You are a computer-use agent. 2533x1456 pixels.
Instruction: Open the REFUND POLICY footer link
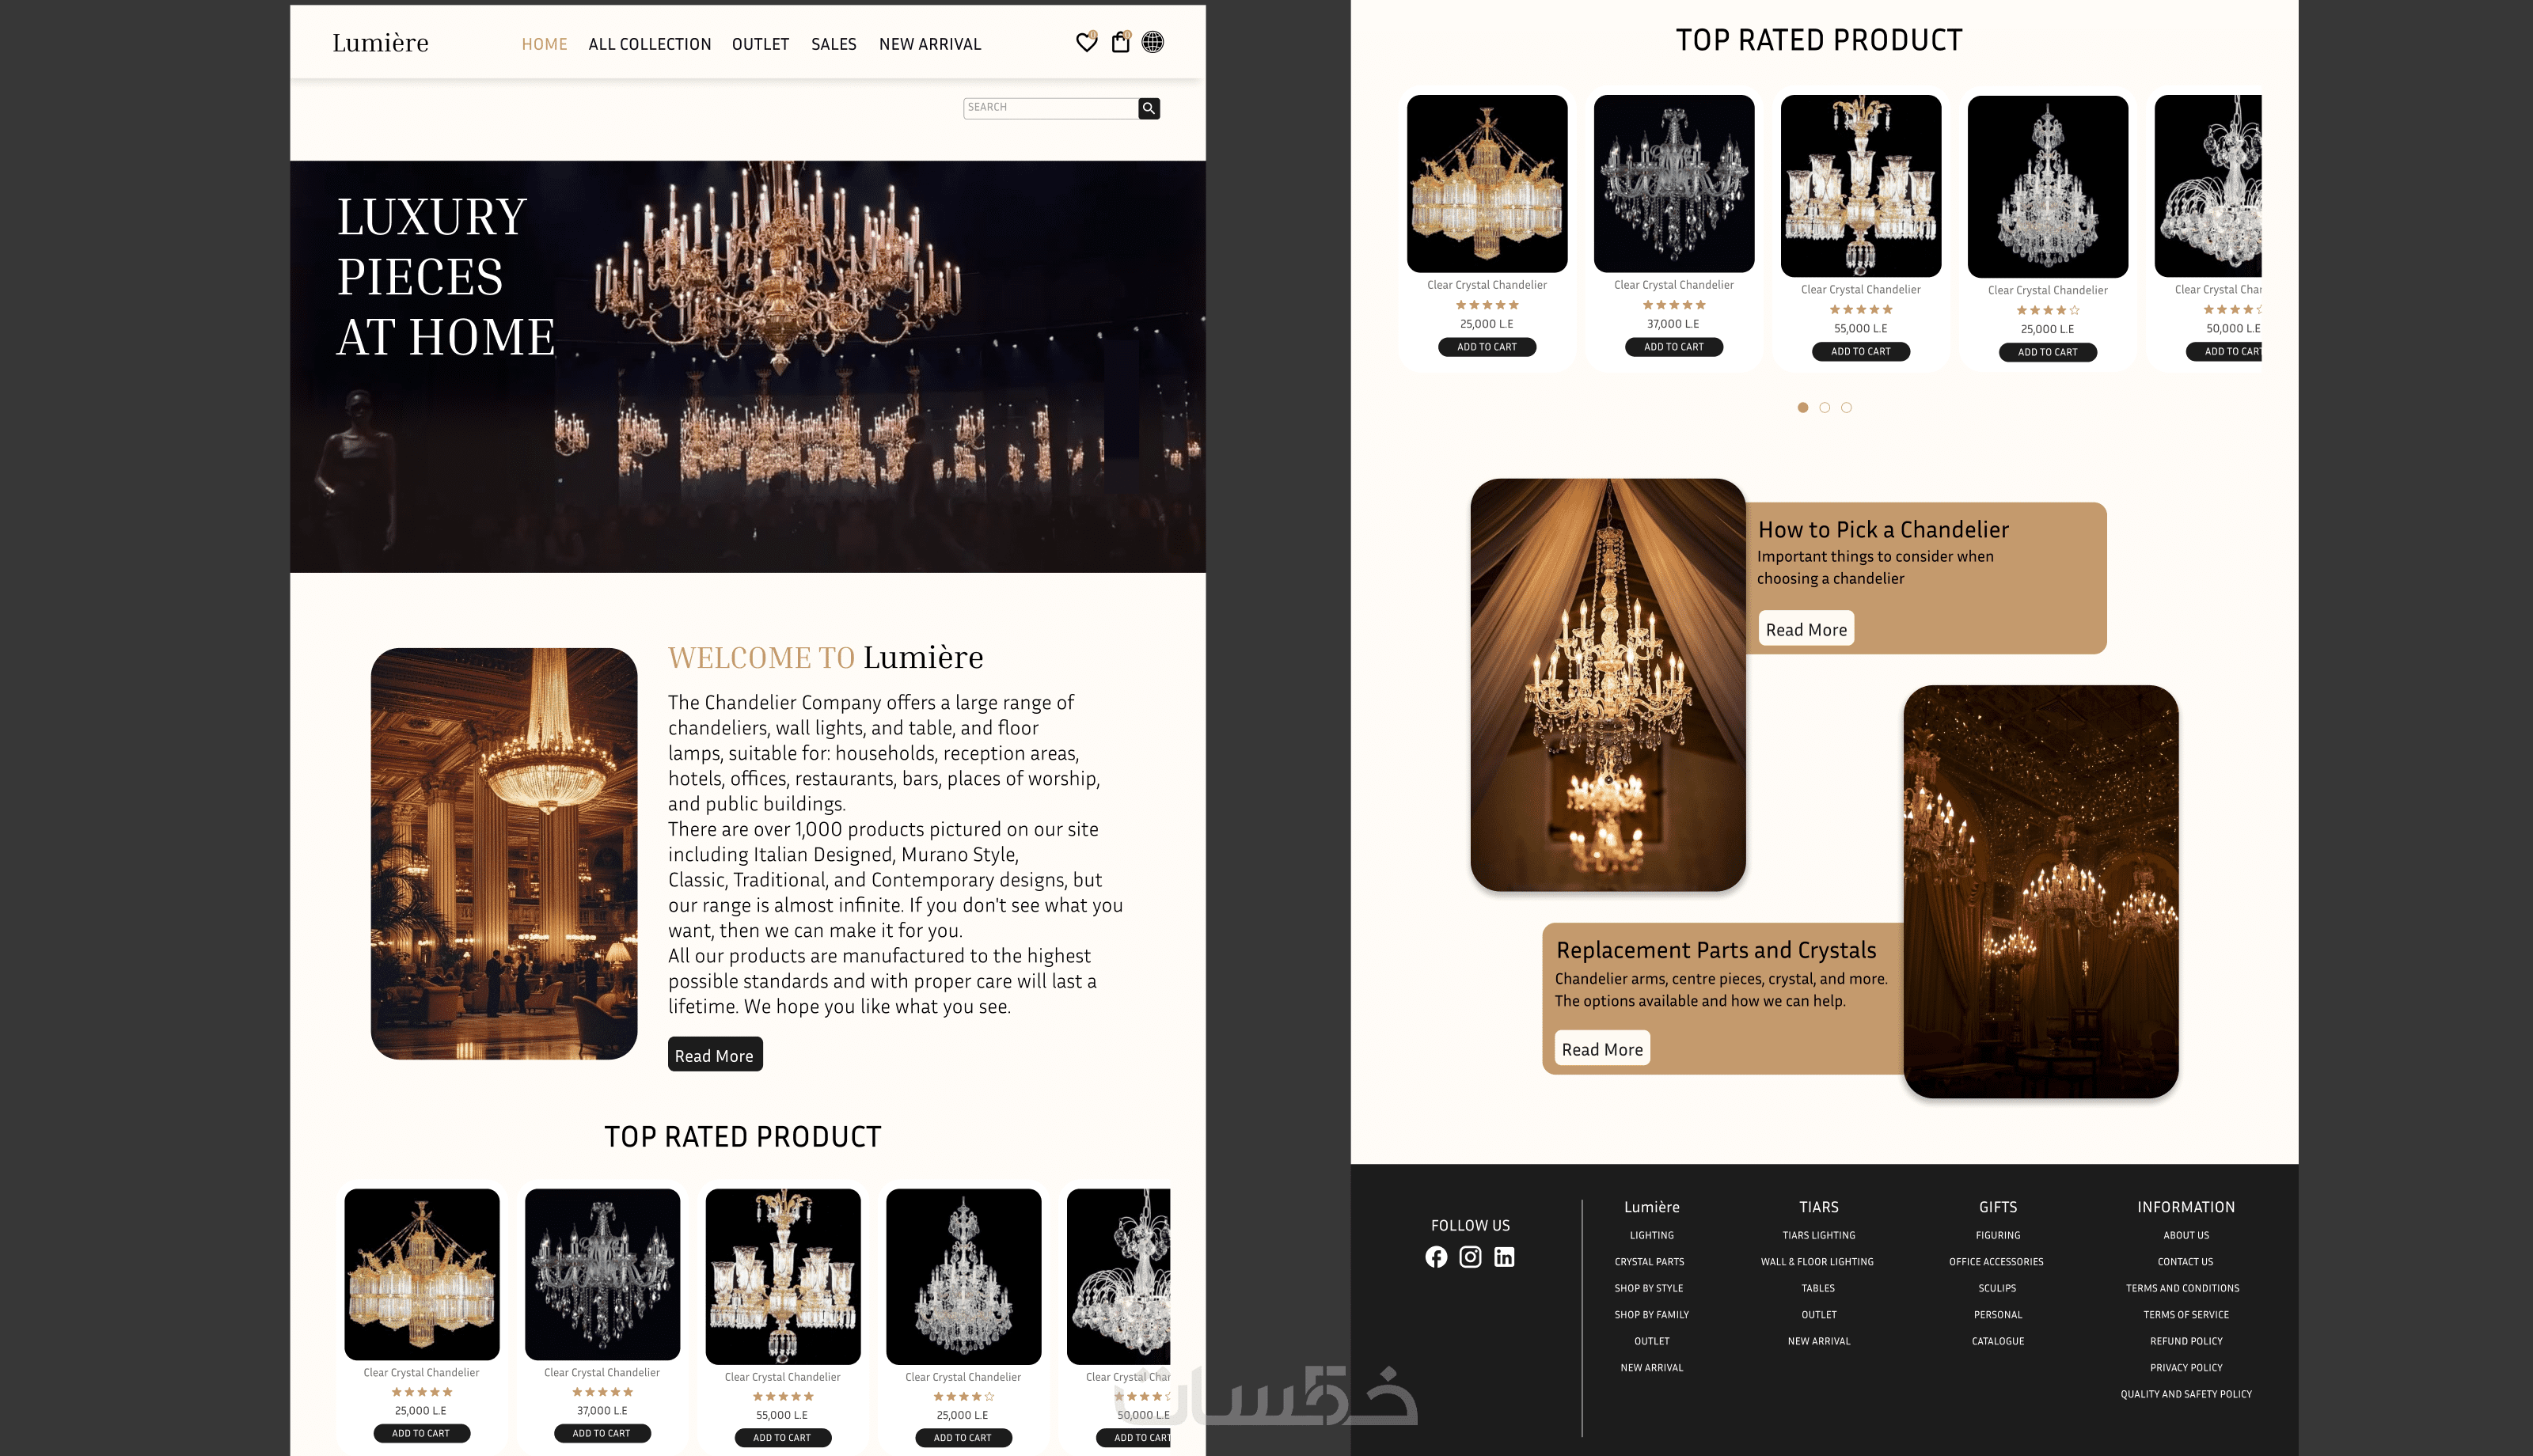[x=2186, y=1341]
